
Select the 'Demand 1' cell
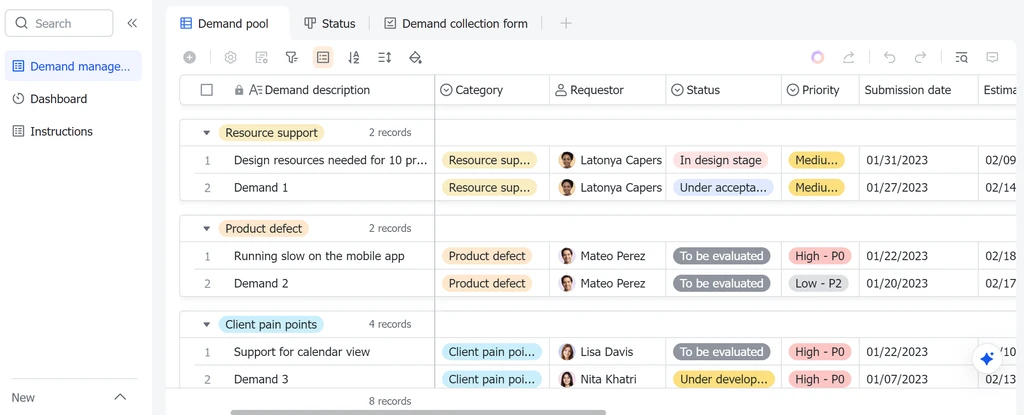pos(261,188)
